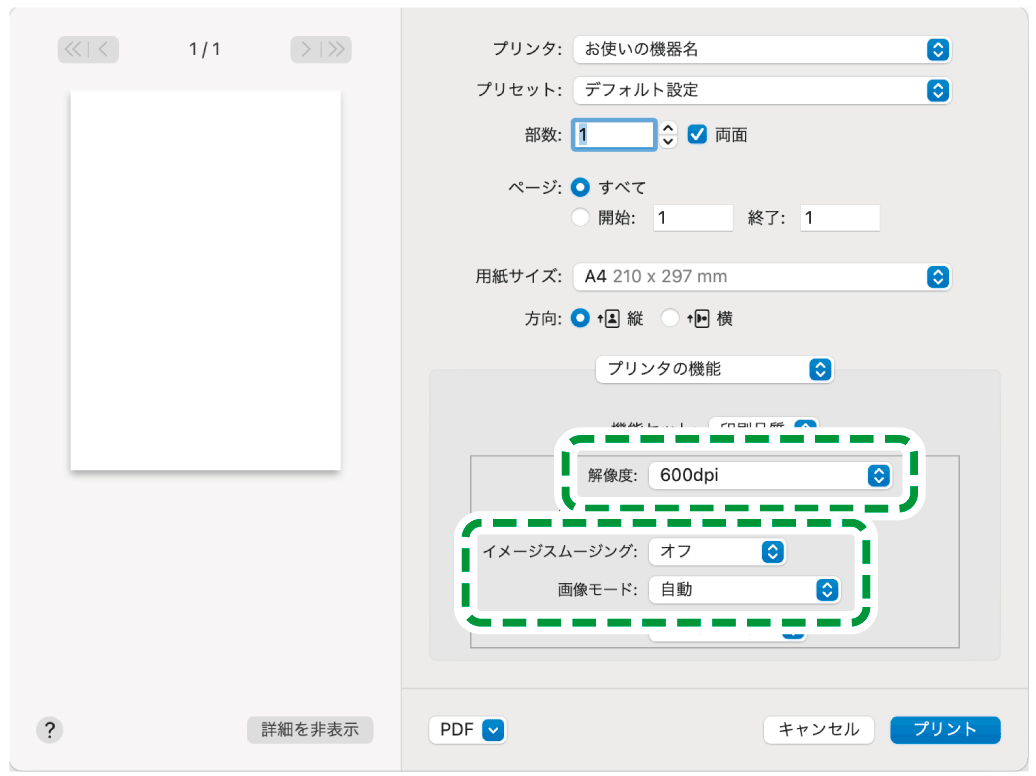1036x776 pixels.
Task: Uncheck the 両面 duplex checkbox
Action: click(697, 134)
